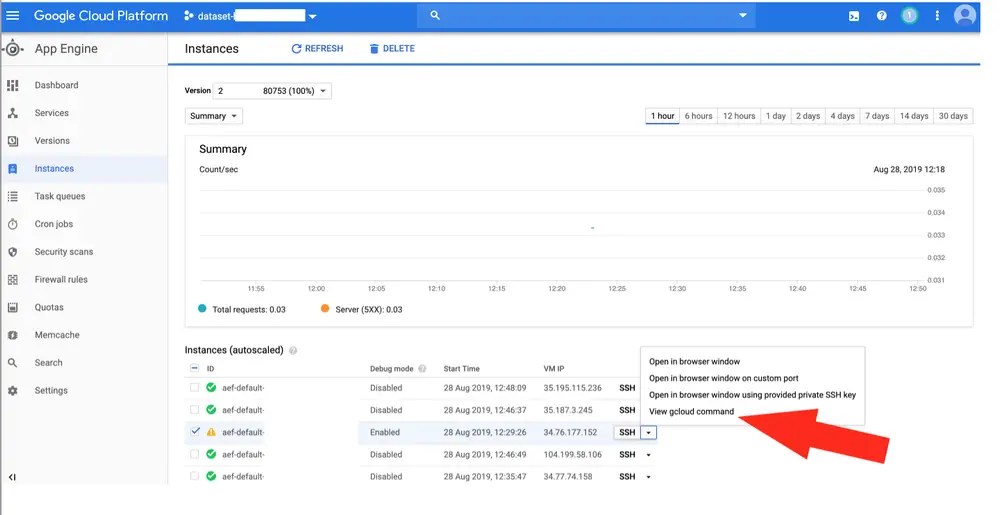Click the top search input field

(587, 15)
